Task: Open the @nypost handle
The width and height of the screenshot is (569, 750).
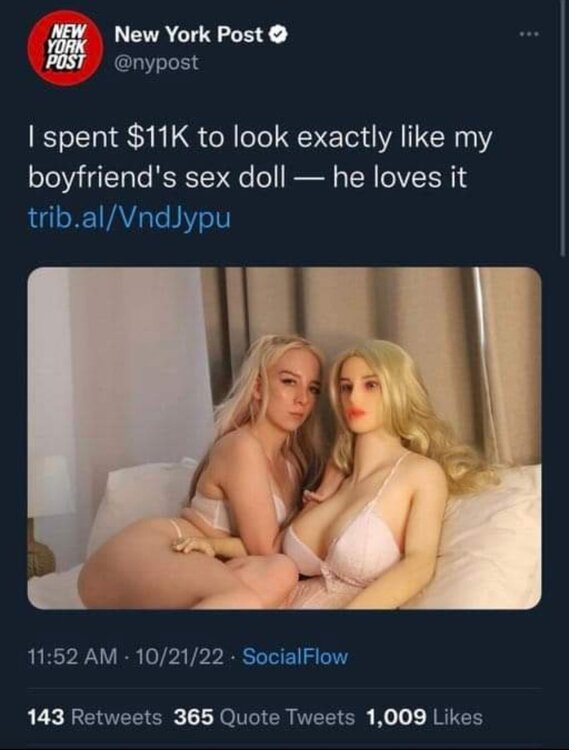Action: 156,62
